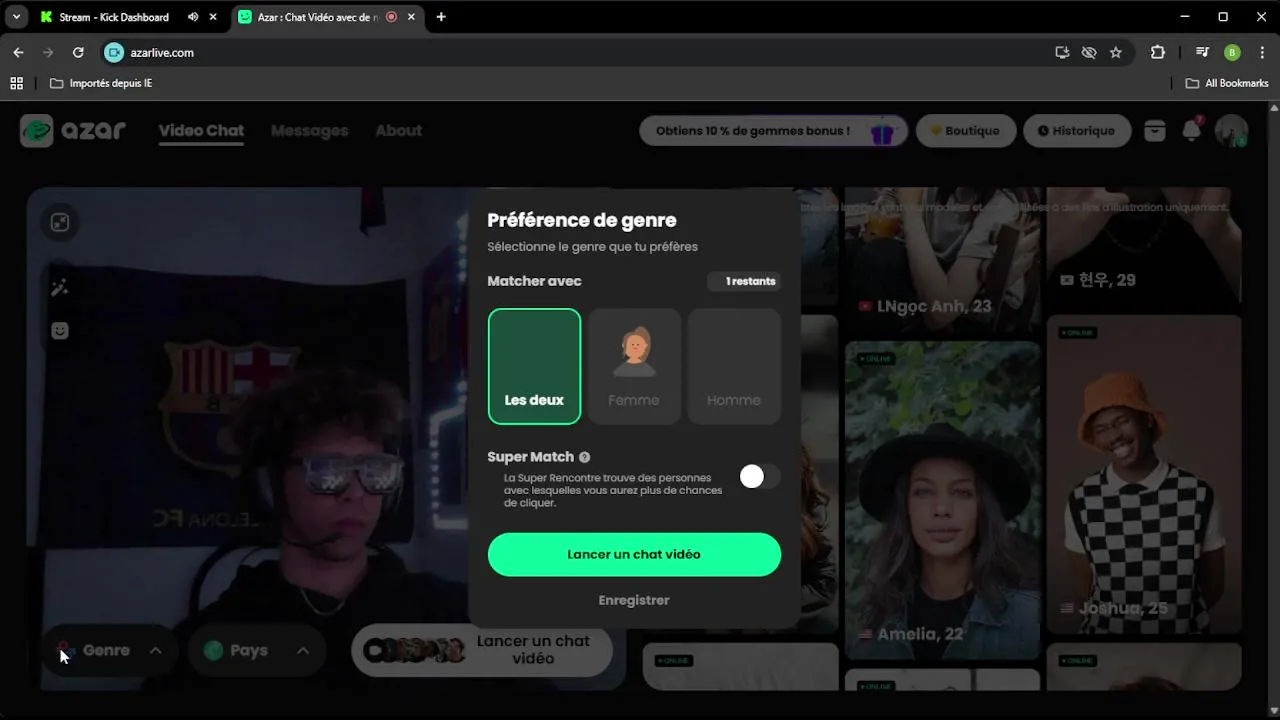The height and width of the screenshot is (720, 1280).
Task: Open the Video Chat tab
Action: [x=201, y=131]
